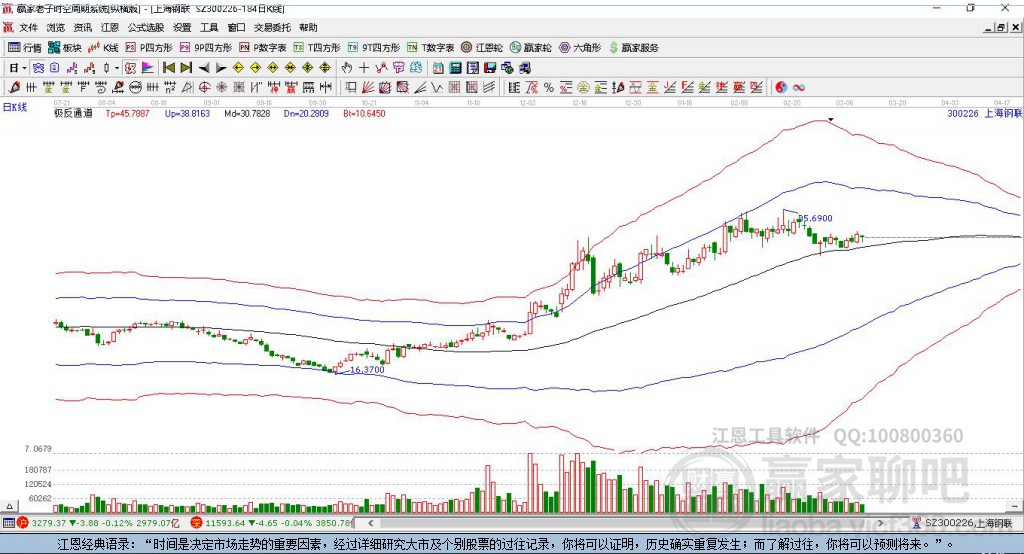Select the zigzag wave line tool

click(438, 88)
